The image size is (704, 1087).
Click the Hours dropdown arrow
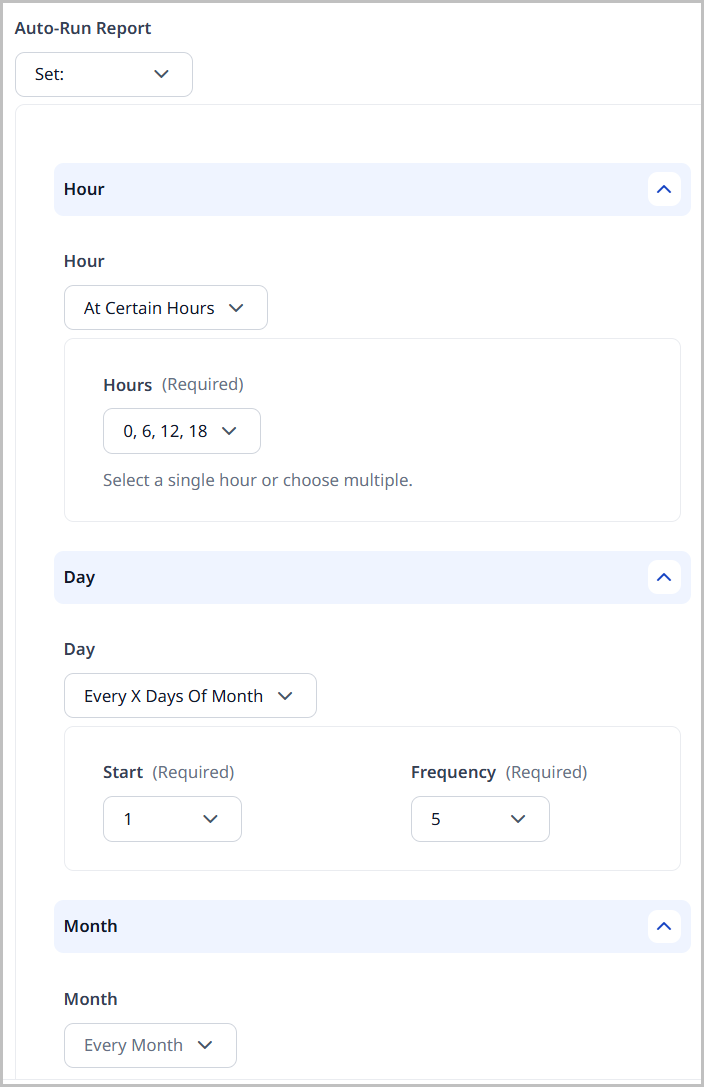click(229, 430)
